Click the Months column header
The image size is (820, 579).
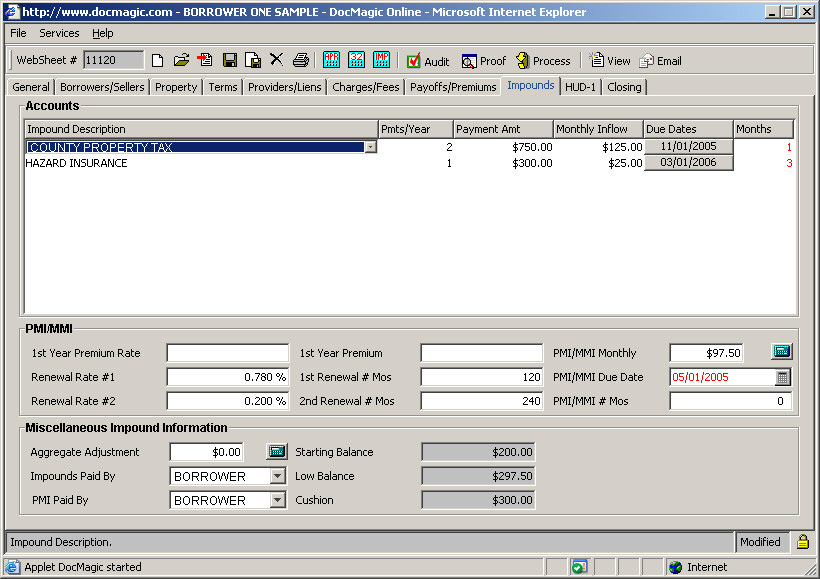coord(764,129)
